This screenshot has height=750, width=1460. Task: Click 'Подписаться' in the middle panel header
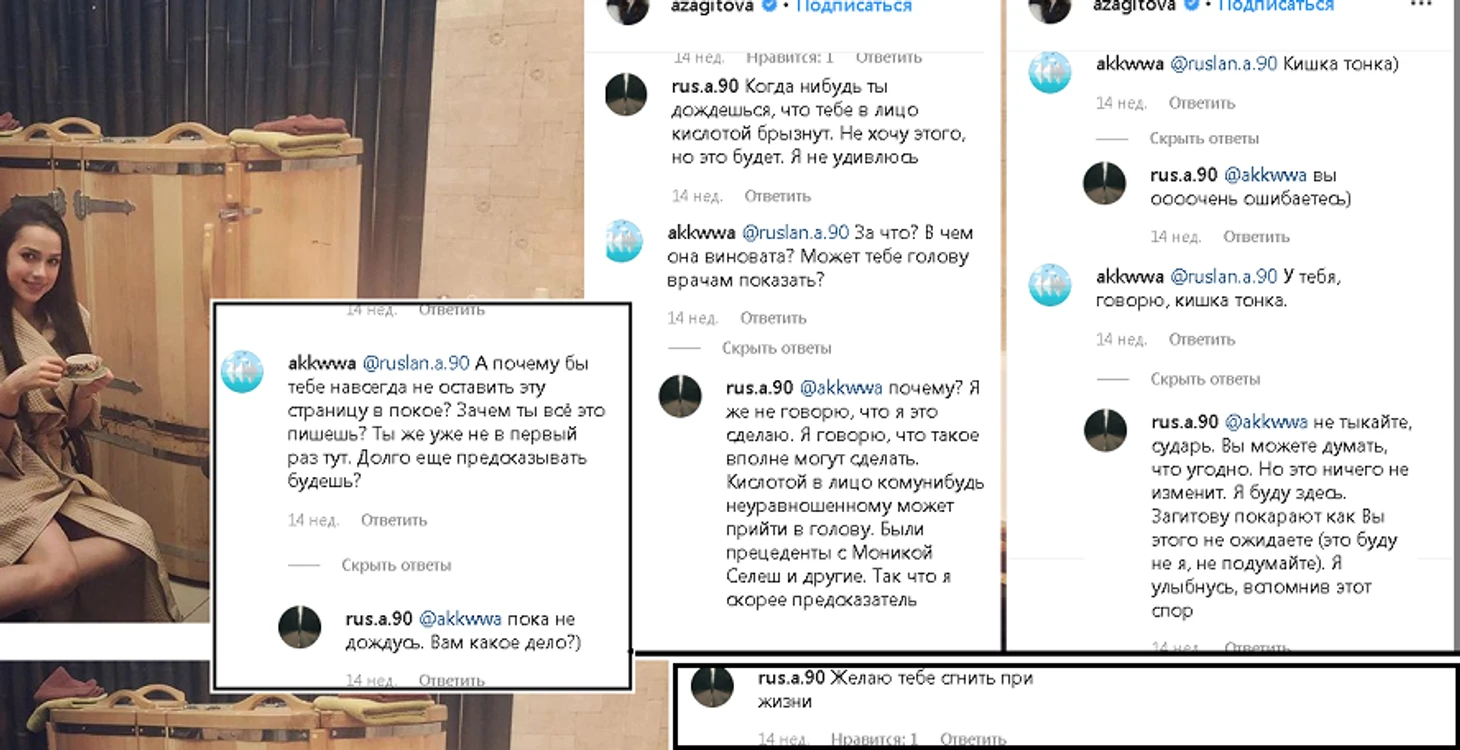854,6
